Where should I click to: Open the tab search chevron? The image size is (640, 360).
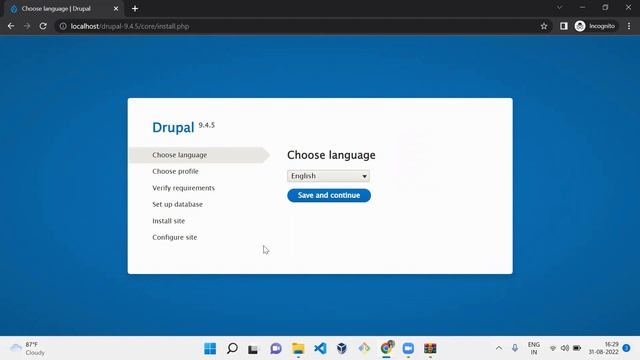pyautogui.click(x=560, y=7)
